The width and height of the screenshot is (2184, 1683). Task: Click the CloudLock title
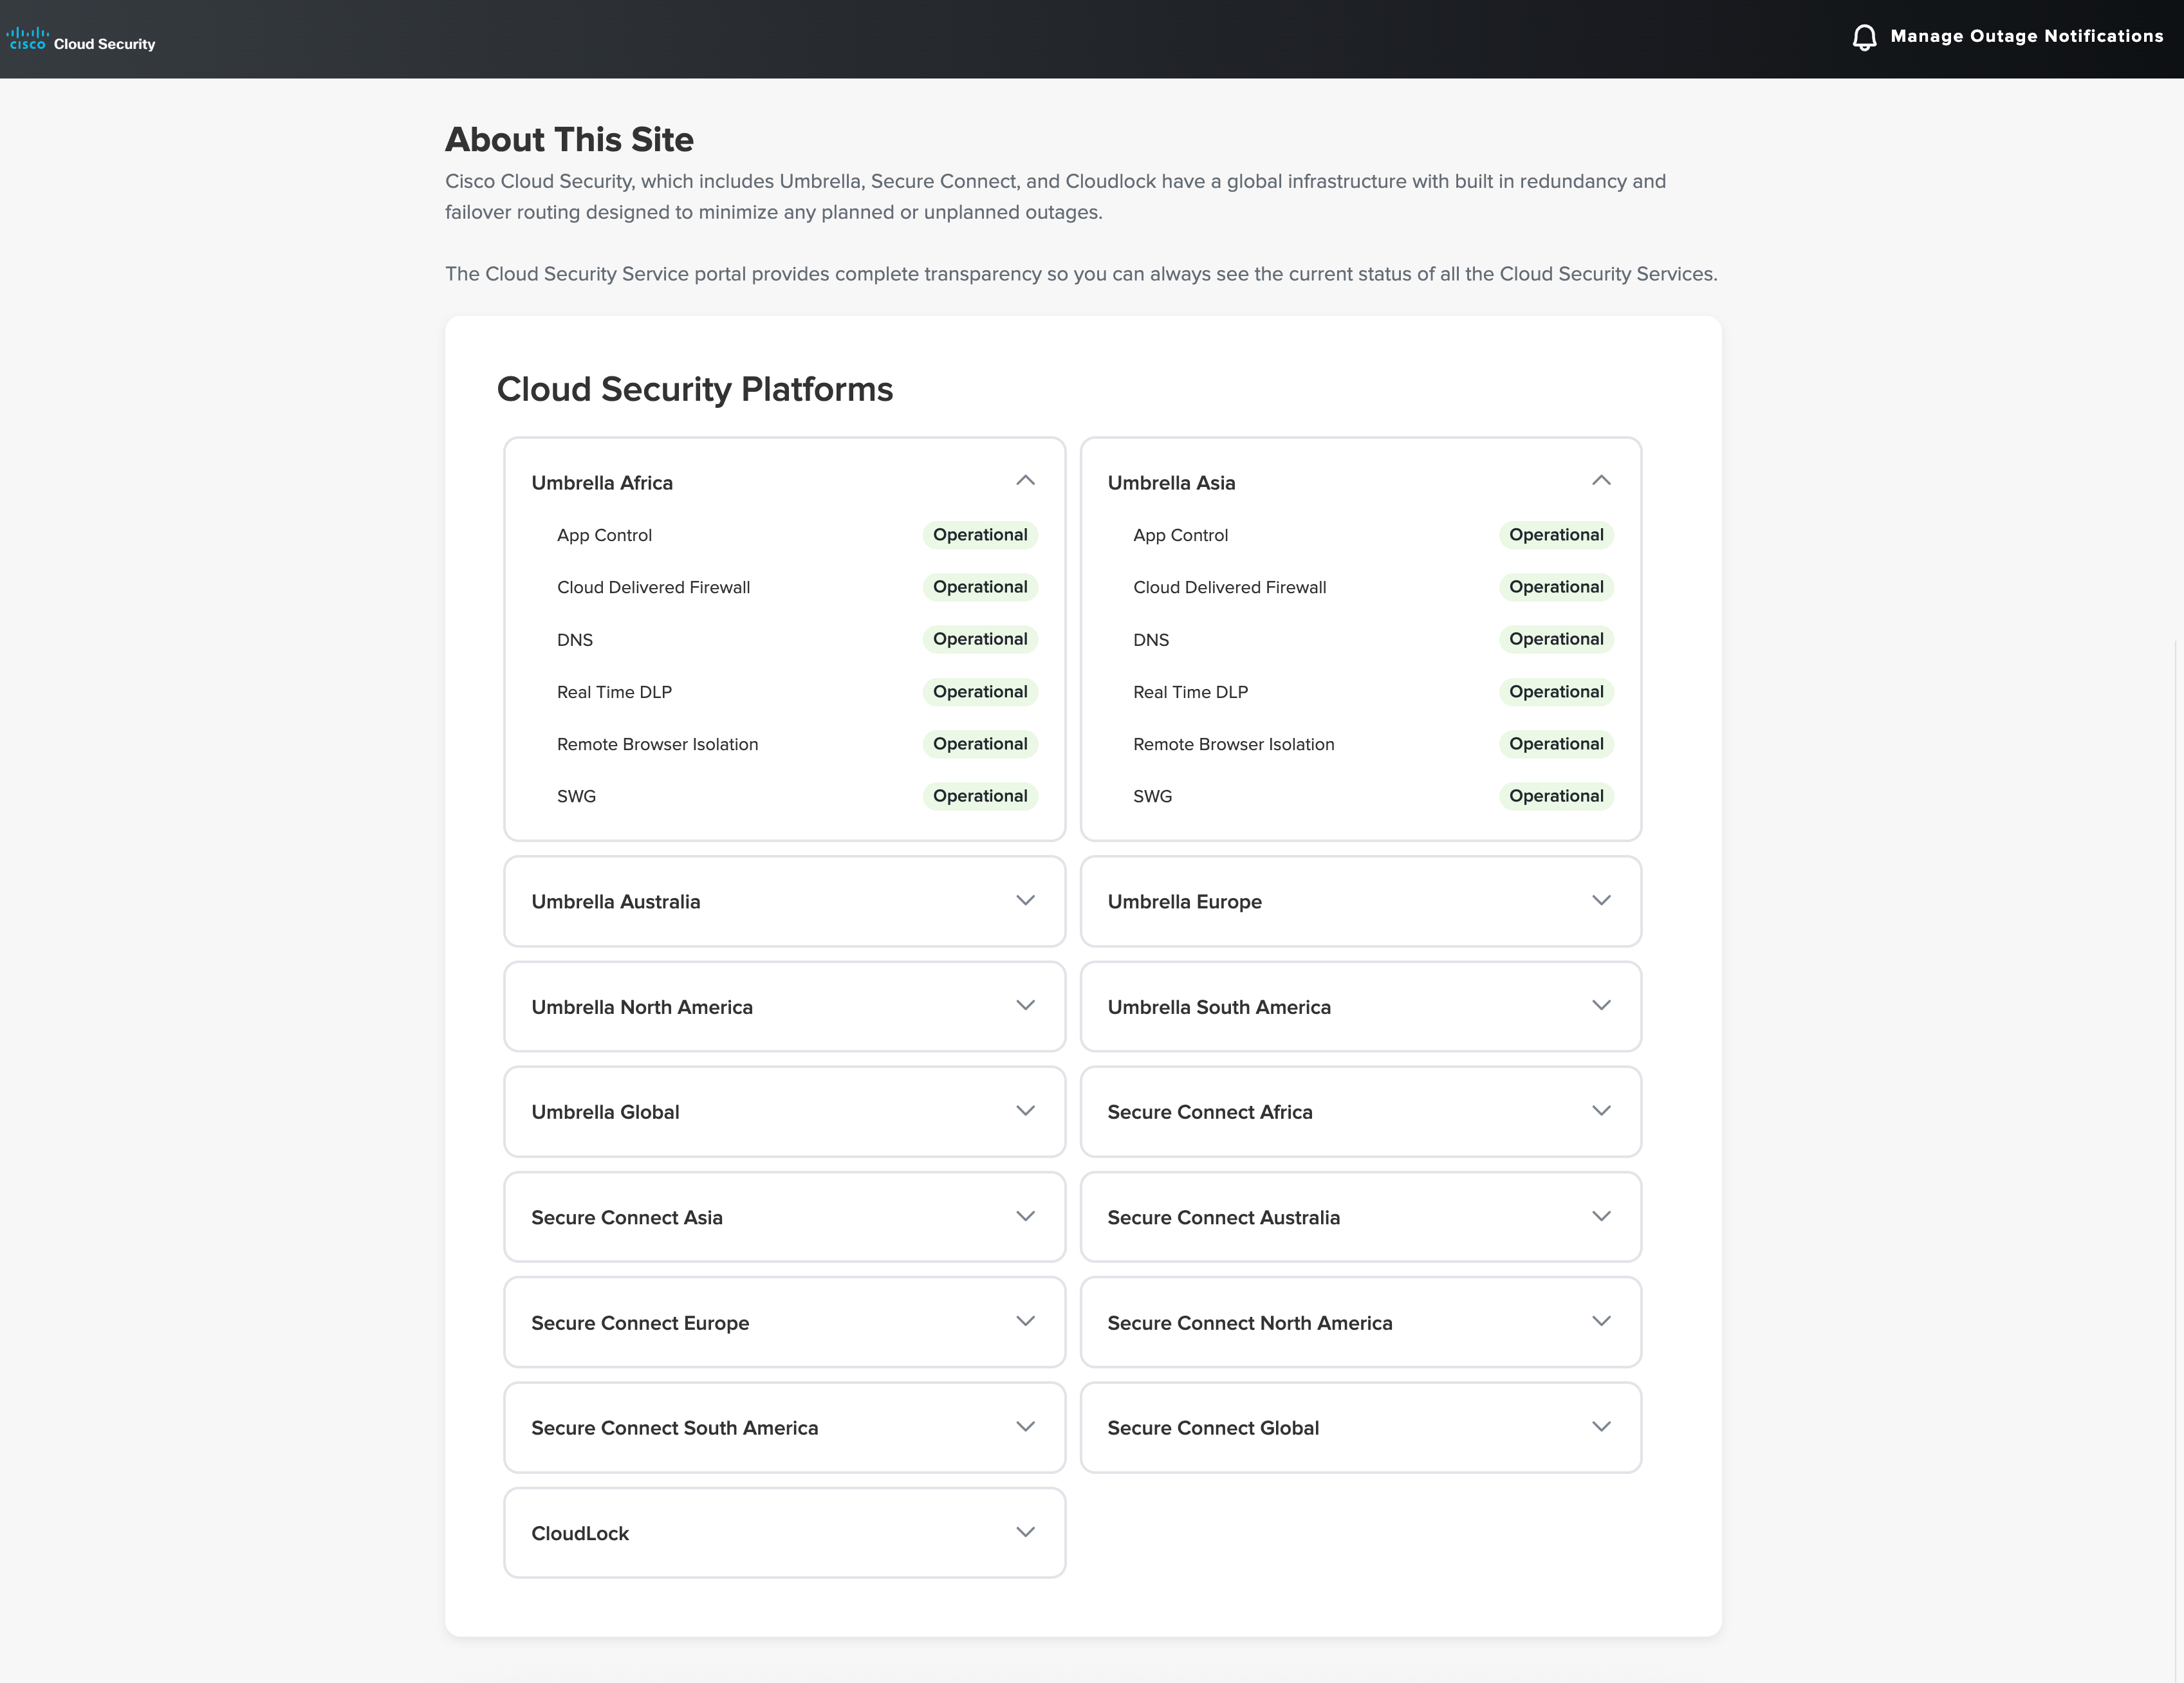(580, 1534)
